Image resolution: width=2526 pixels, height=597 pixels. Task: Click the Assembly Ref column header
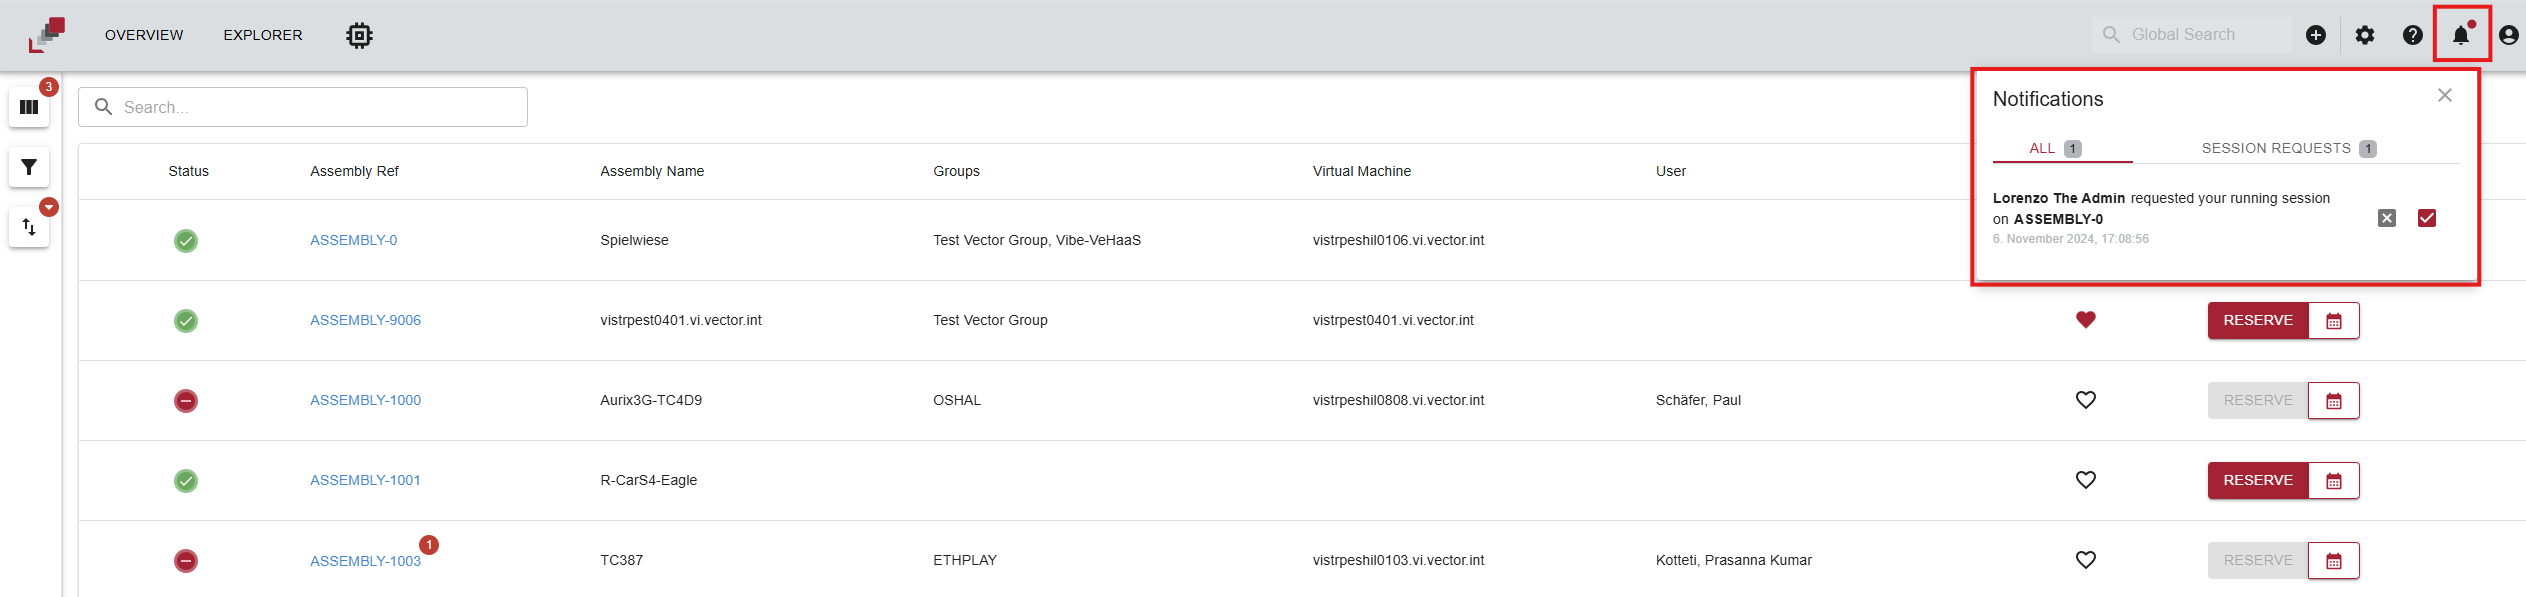coord(355,171)
